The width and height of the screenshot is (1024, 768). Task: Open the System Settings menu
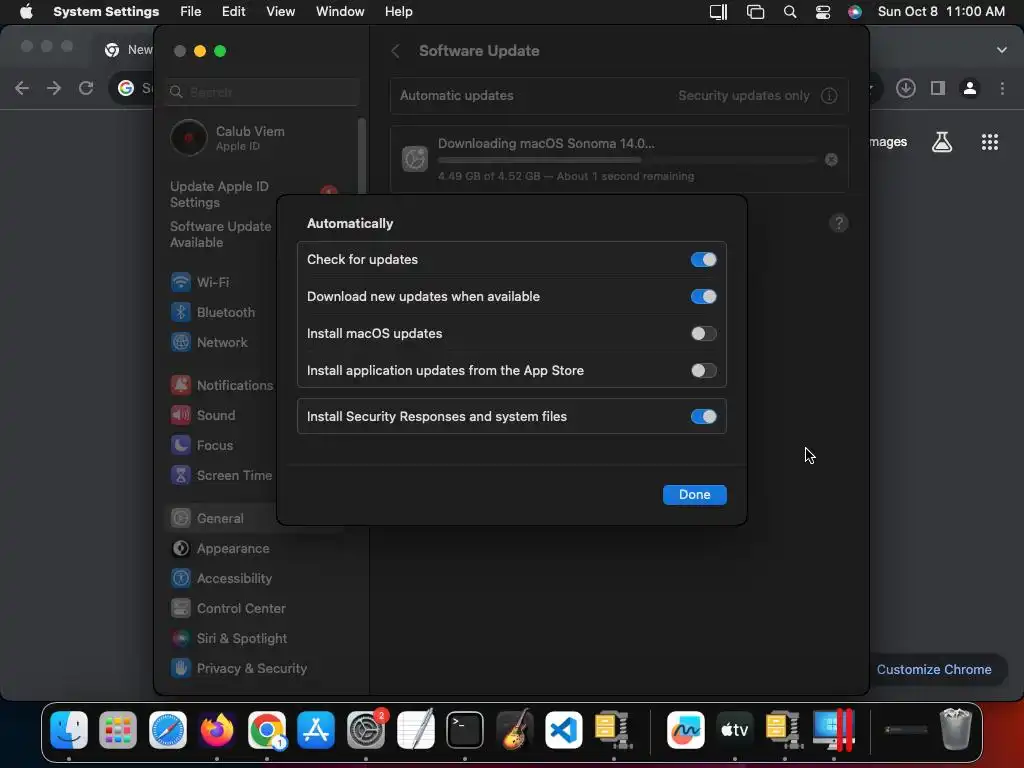(106, 12)
